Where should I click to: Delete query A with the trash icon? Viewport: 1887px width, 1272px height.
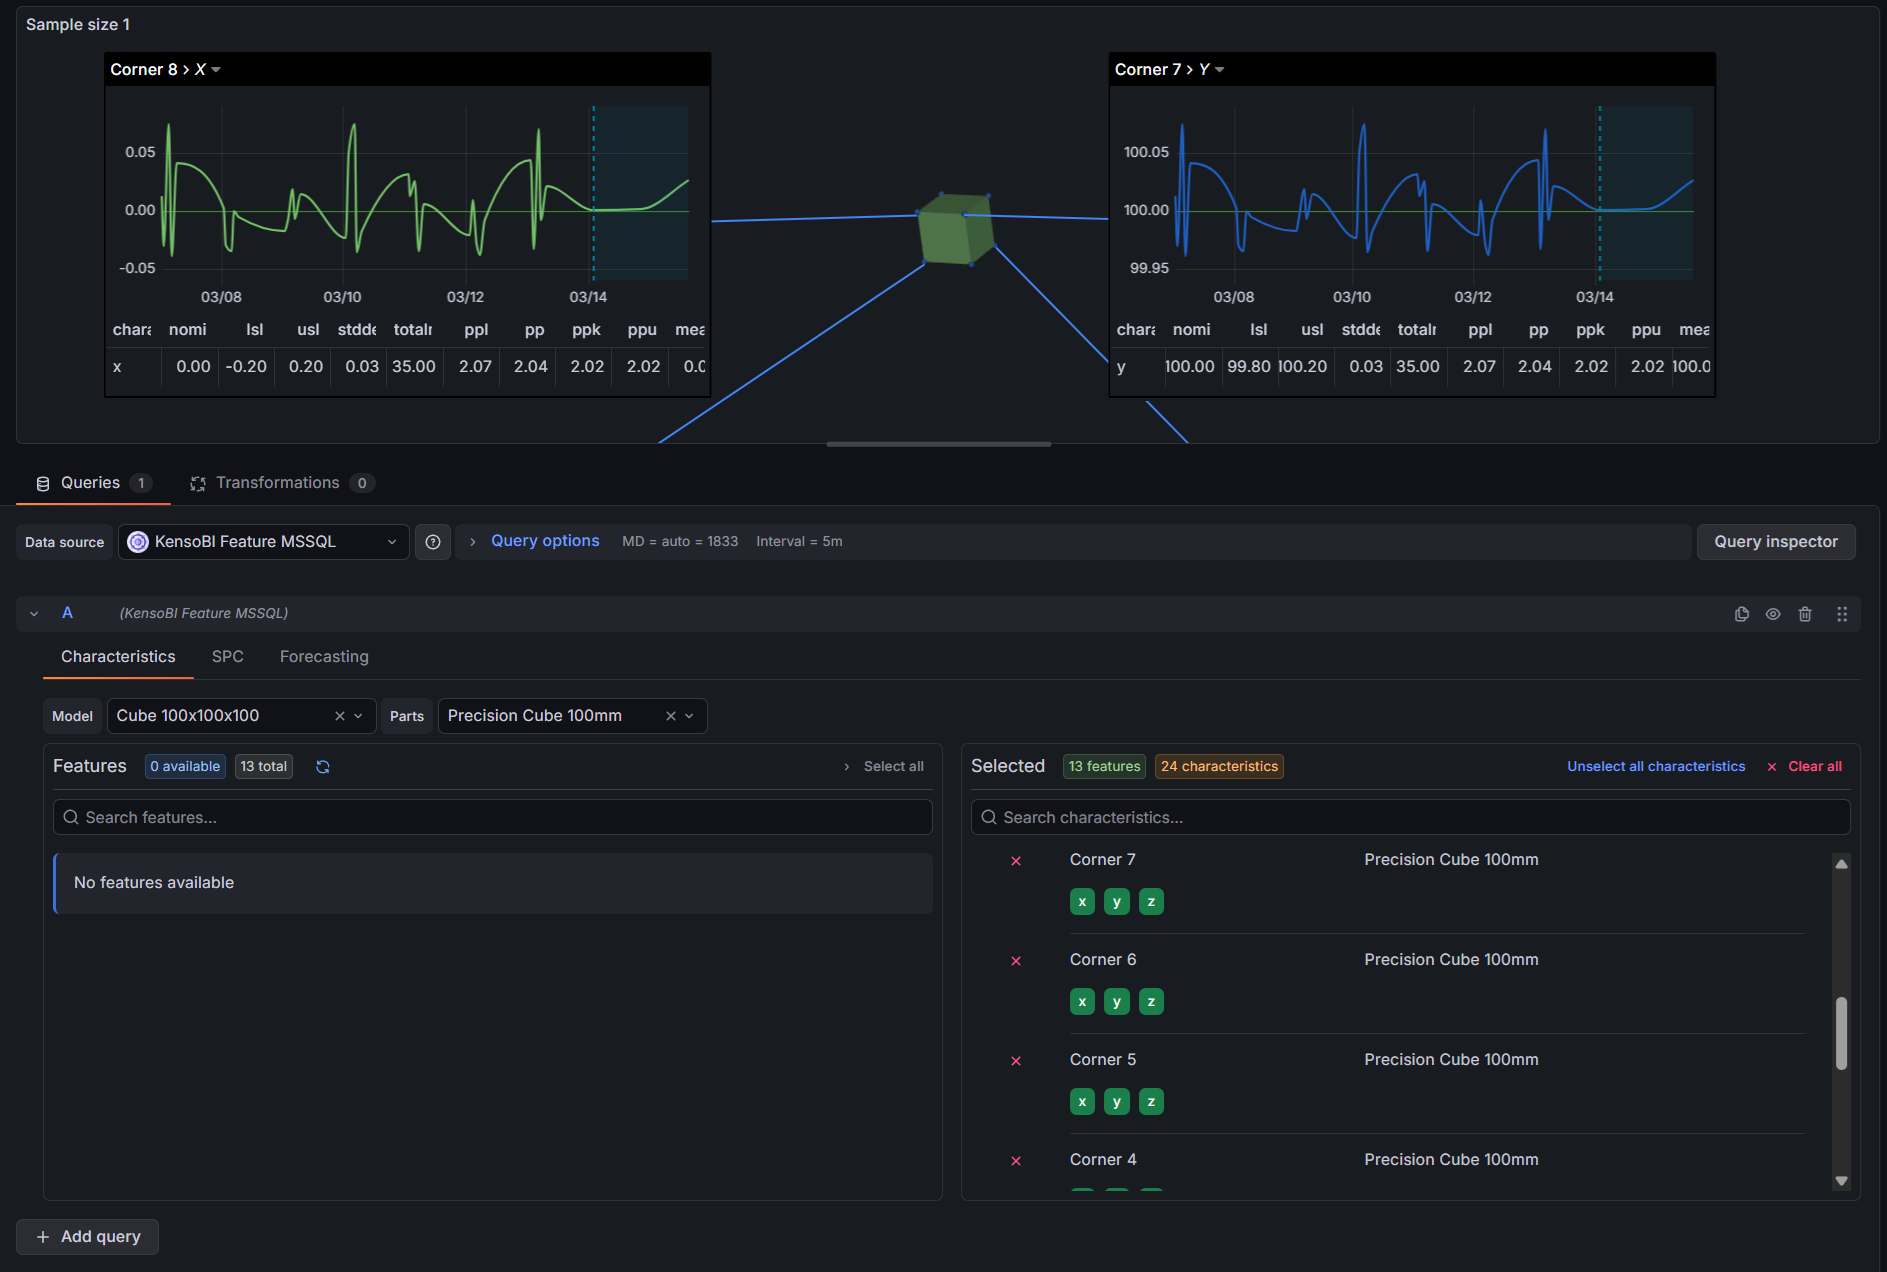coord(1805,614)
